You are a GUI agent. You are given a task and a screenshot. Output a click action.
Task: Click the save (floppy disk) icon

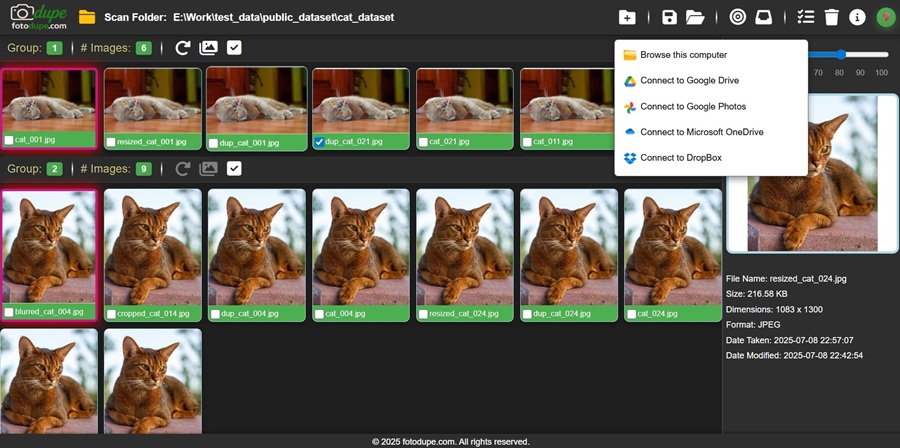[x=669, y=17]
